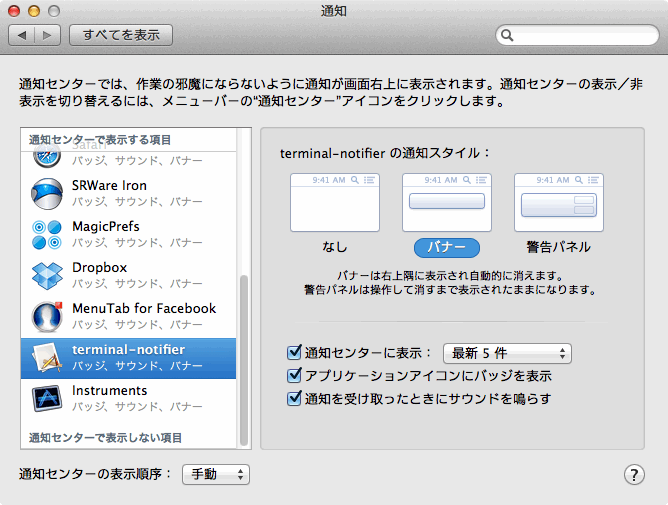Click the Dropbox box icon
This screenshot has height=505, width=668.
[x=47, y=276]
